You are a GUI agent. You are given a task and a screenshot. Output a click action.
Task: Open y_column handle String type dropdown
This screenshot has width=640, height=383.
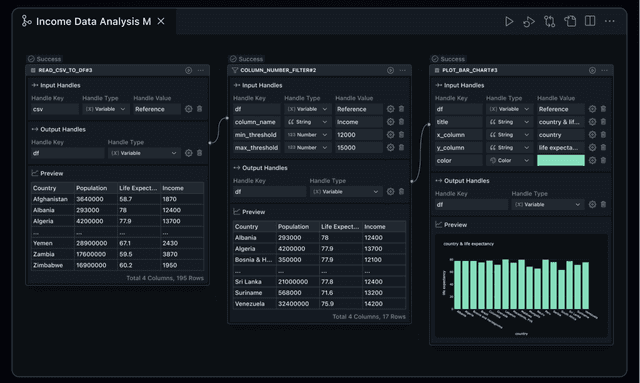[x=509, y=147]
